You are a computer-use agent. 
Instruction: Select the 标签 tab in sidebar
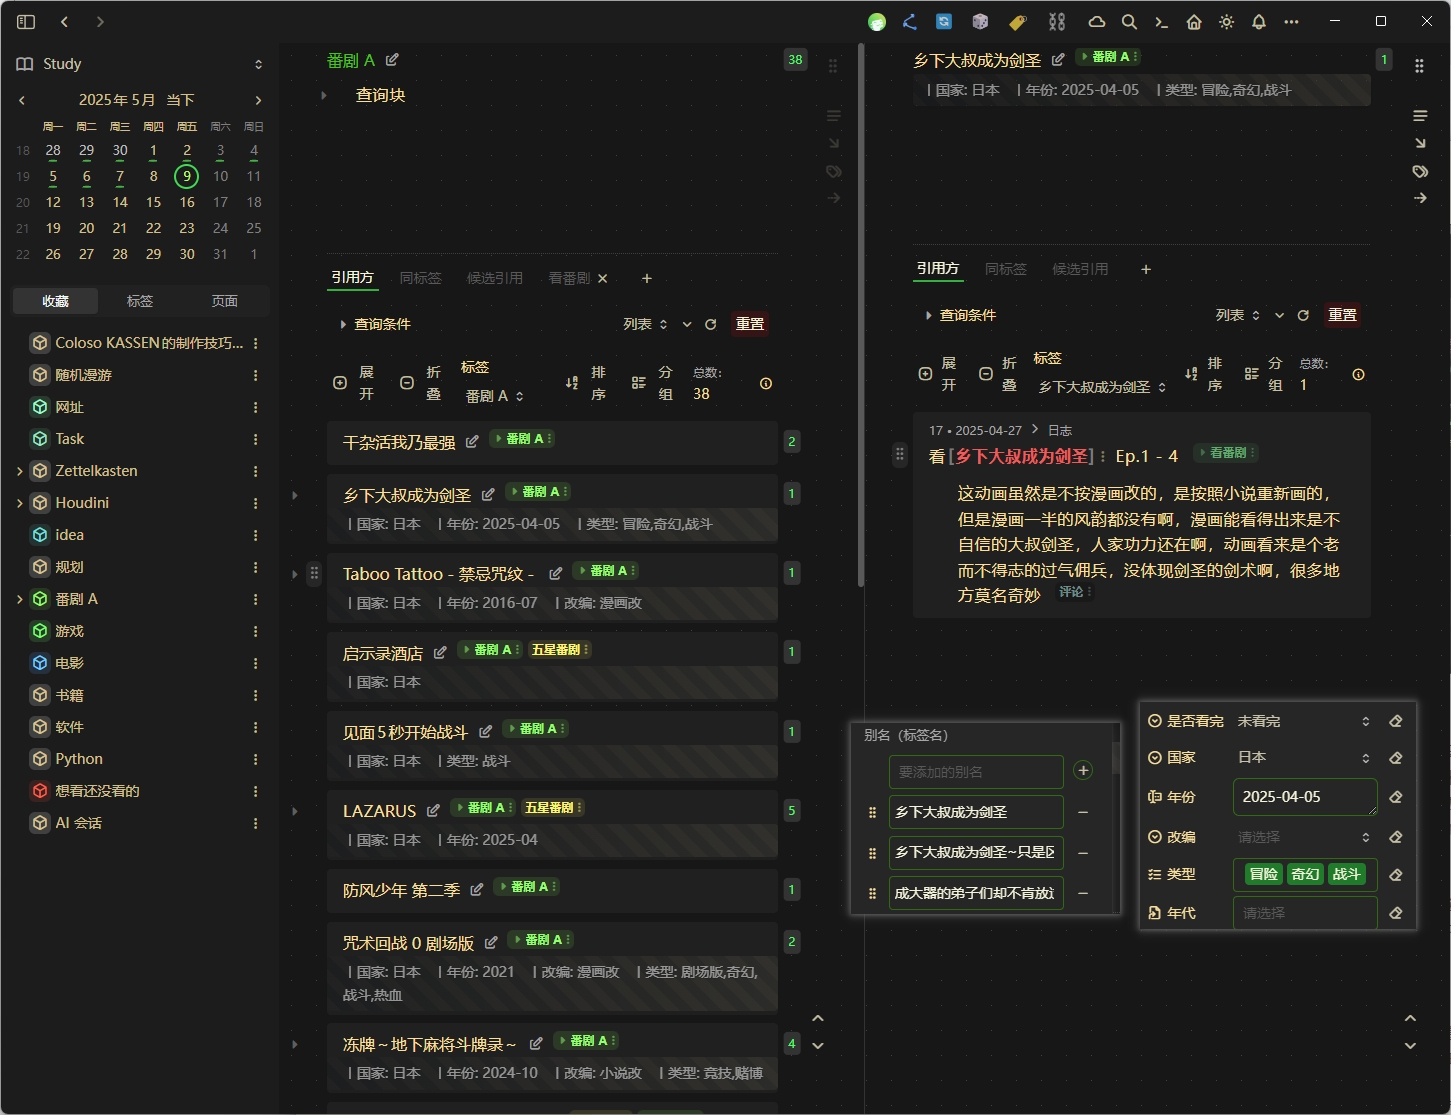140,301
